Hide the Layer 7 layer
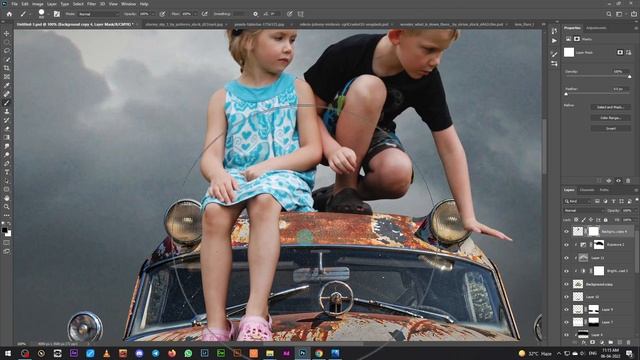Viewport: 640px width, 360px height. pyautogui.click(x=567, y=322)
